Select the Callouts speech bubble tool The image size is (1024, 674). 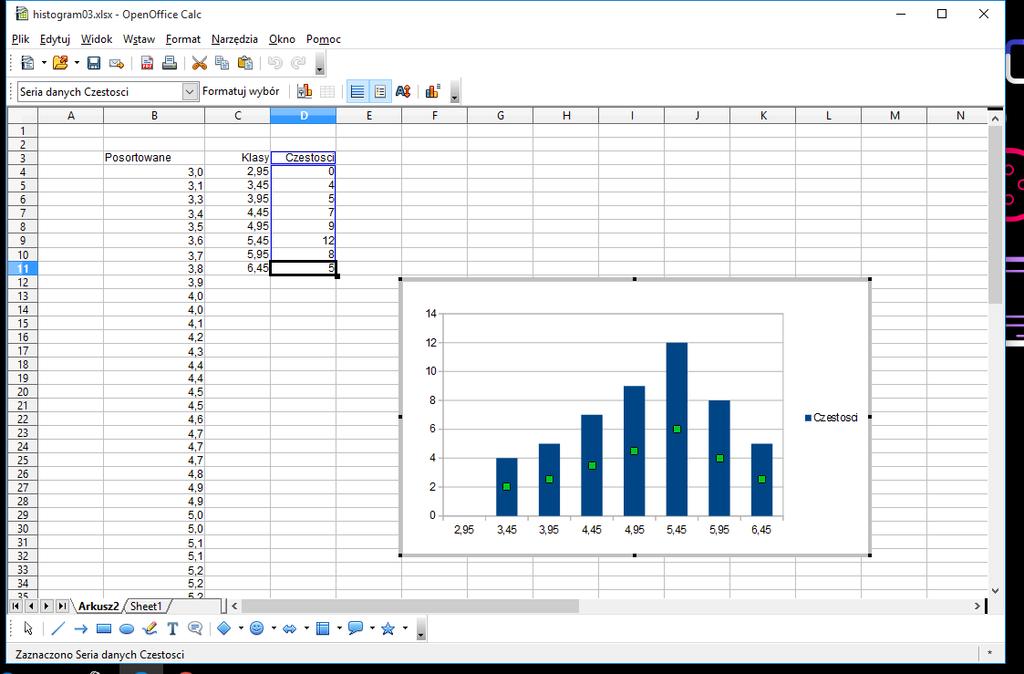(x=195, y=628)
